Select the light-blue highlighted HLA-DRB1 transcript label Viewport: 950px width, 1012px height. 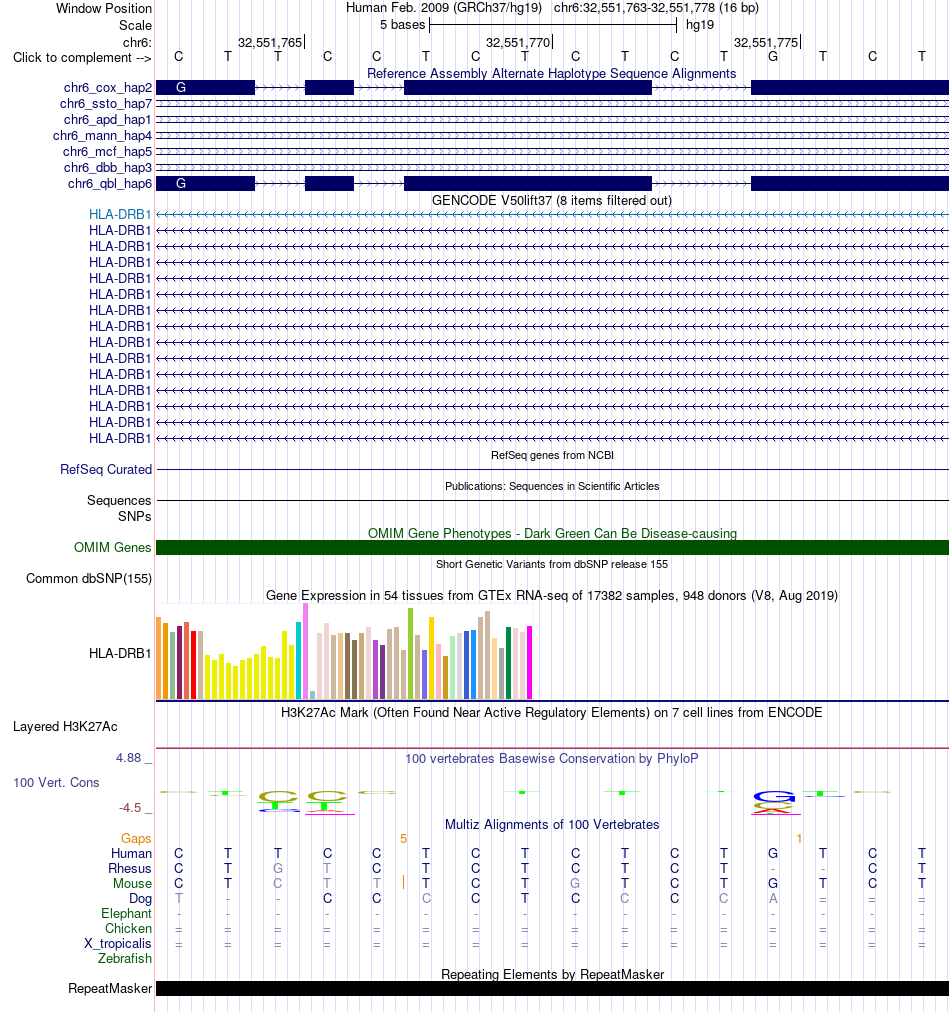pos(120,214)
